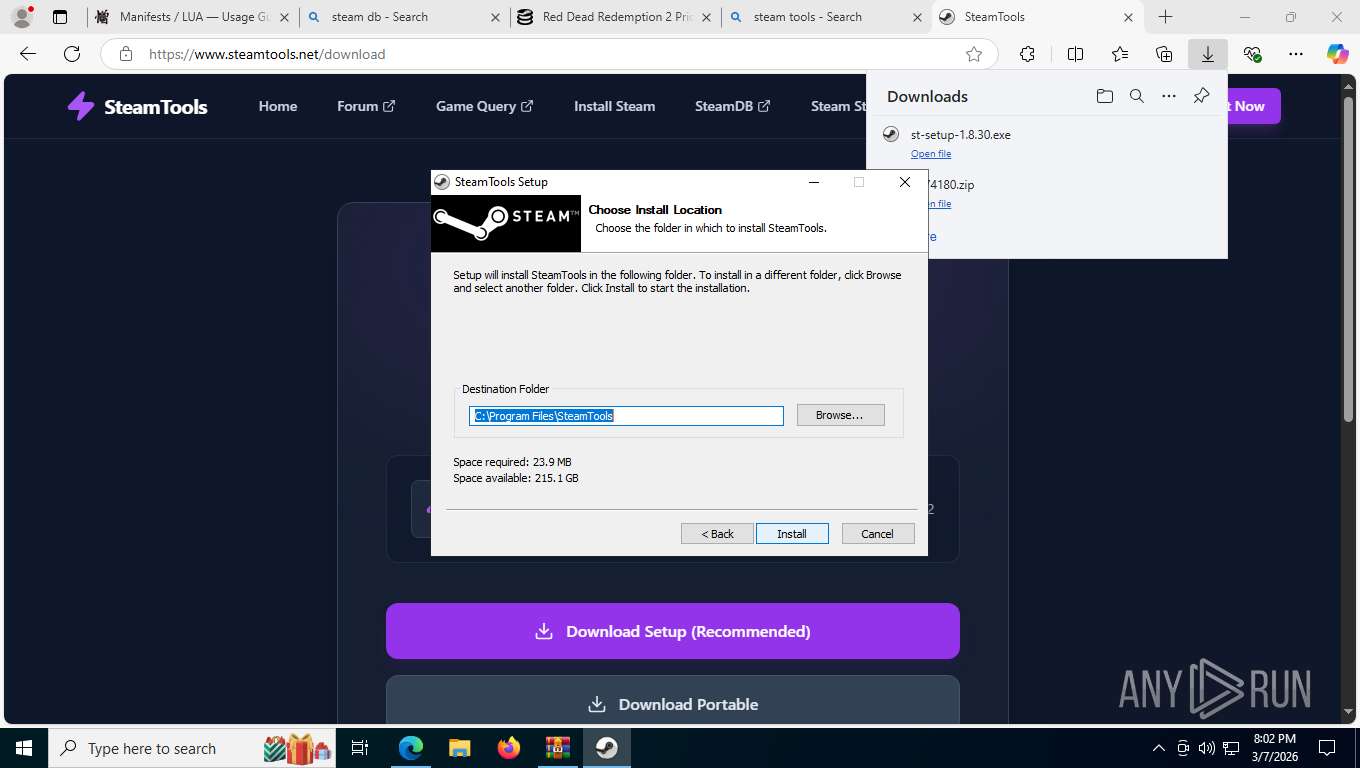
Task: Minimize the SteamTools Setup dialog
Action: point(814,182)
